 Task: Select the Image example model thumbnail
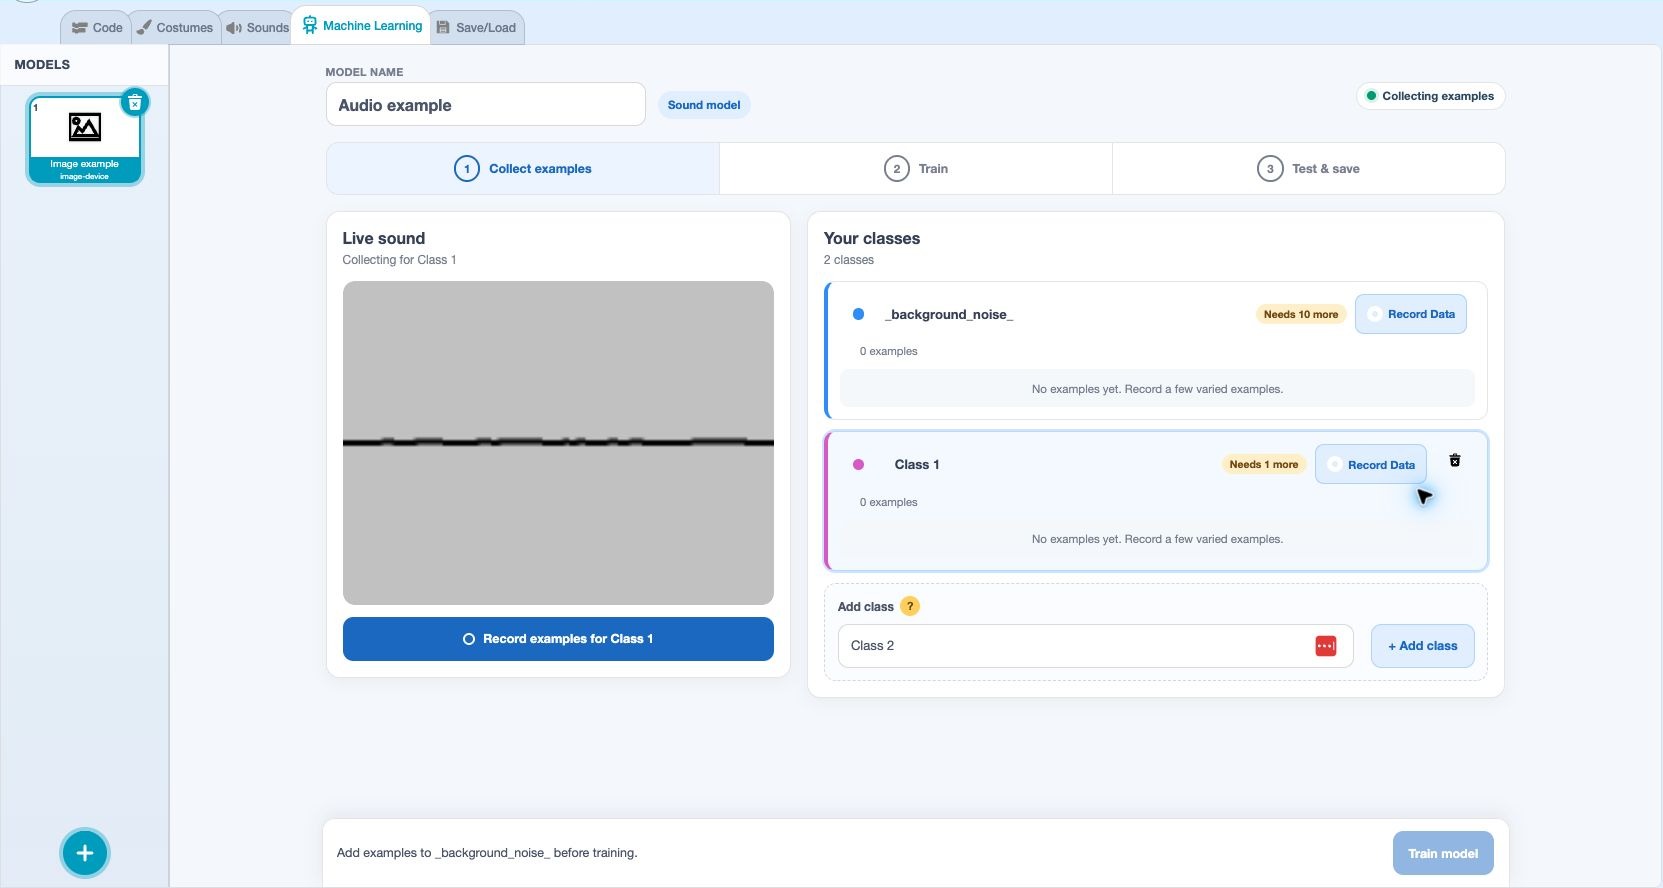[85, 137]
